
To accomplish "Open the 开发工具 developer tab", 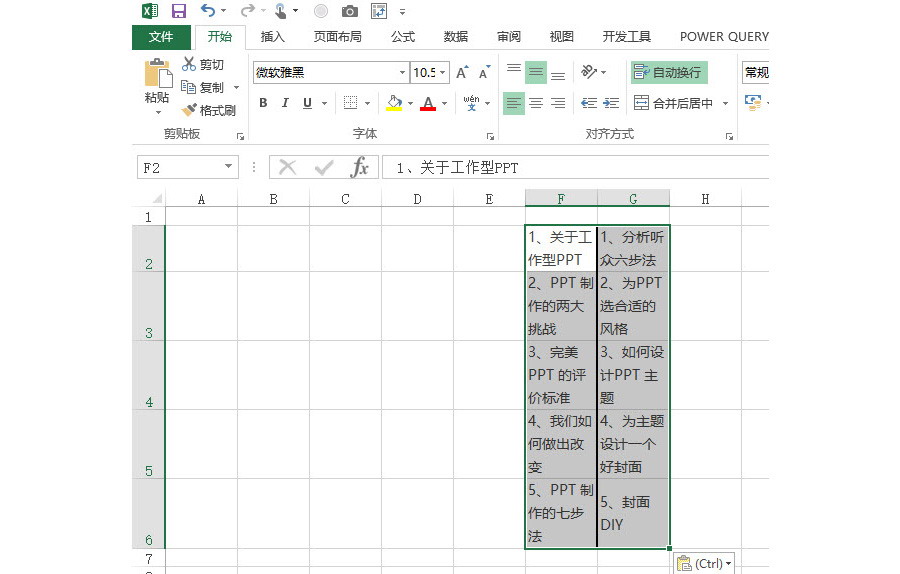I will (x=626, y=37).
